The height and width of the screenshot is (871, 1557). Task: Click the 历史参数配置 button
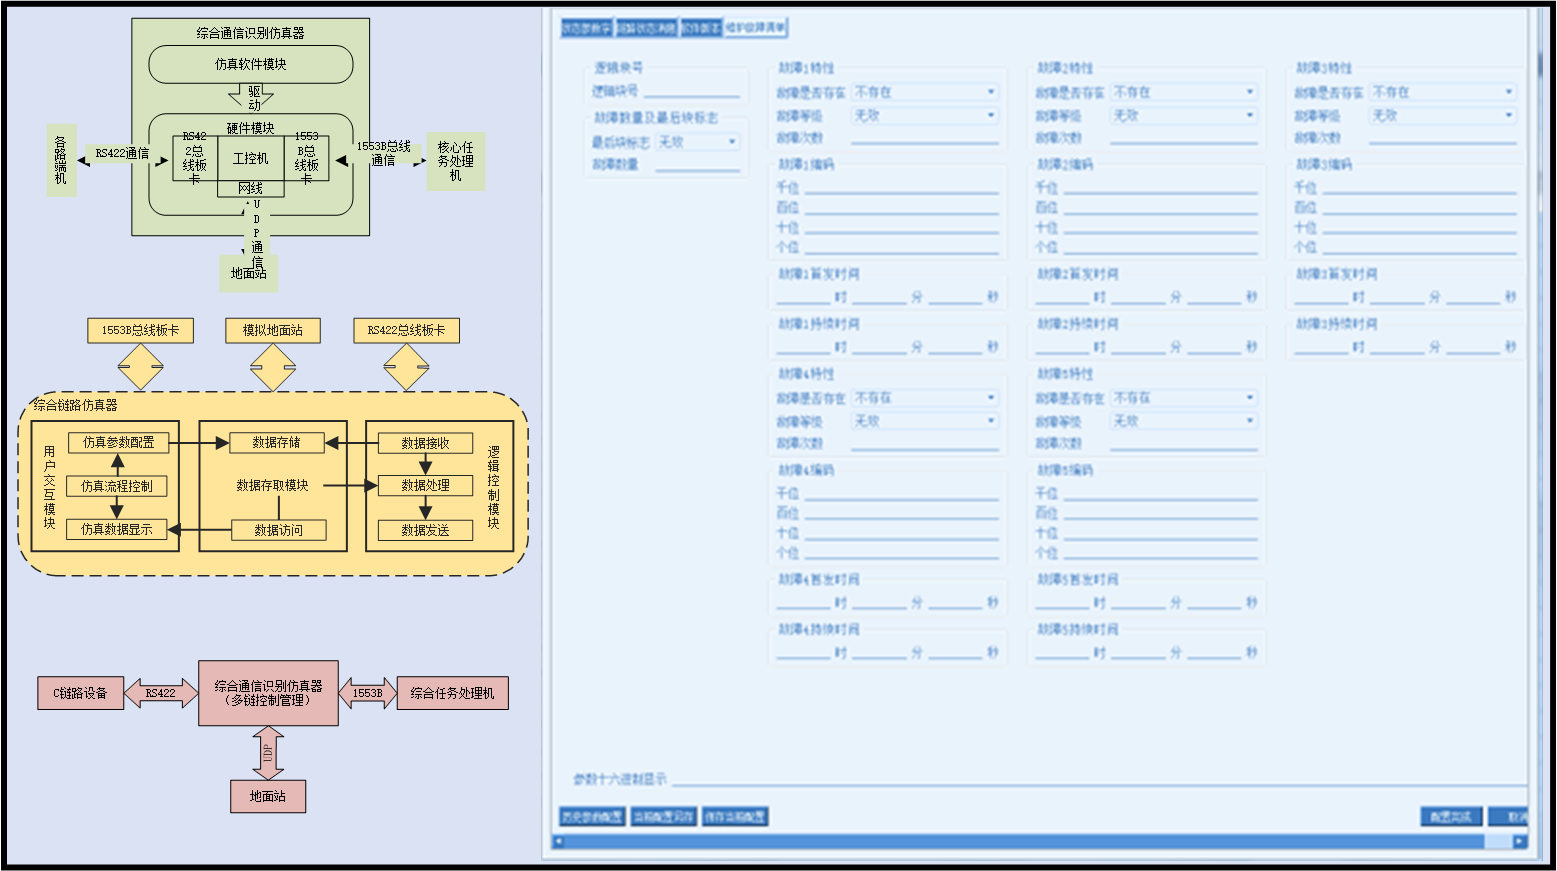[593, 817]
